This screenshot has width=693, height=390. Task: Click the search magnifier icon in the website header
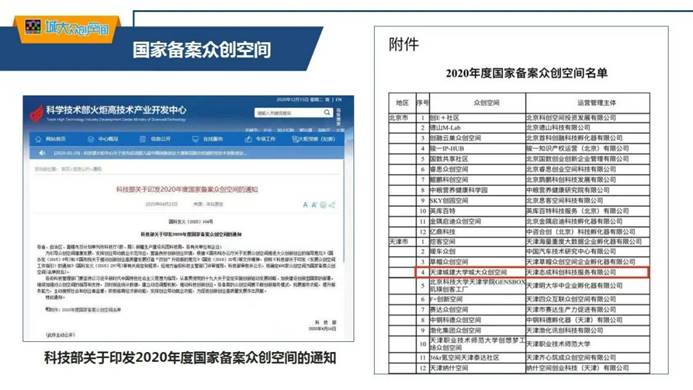tap(327, 113)
